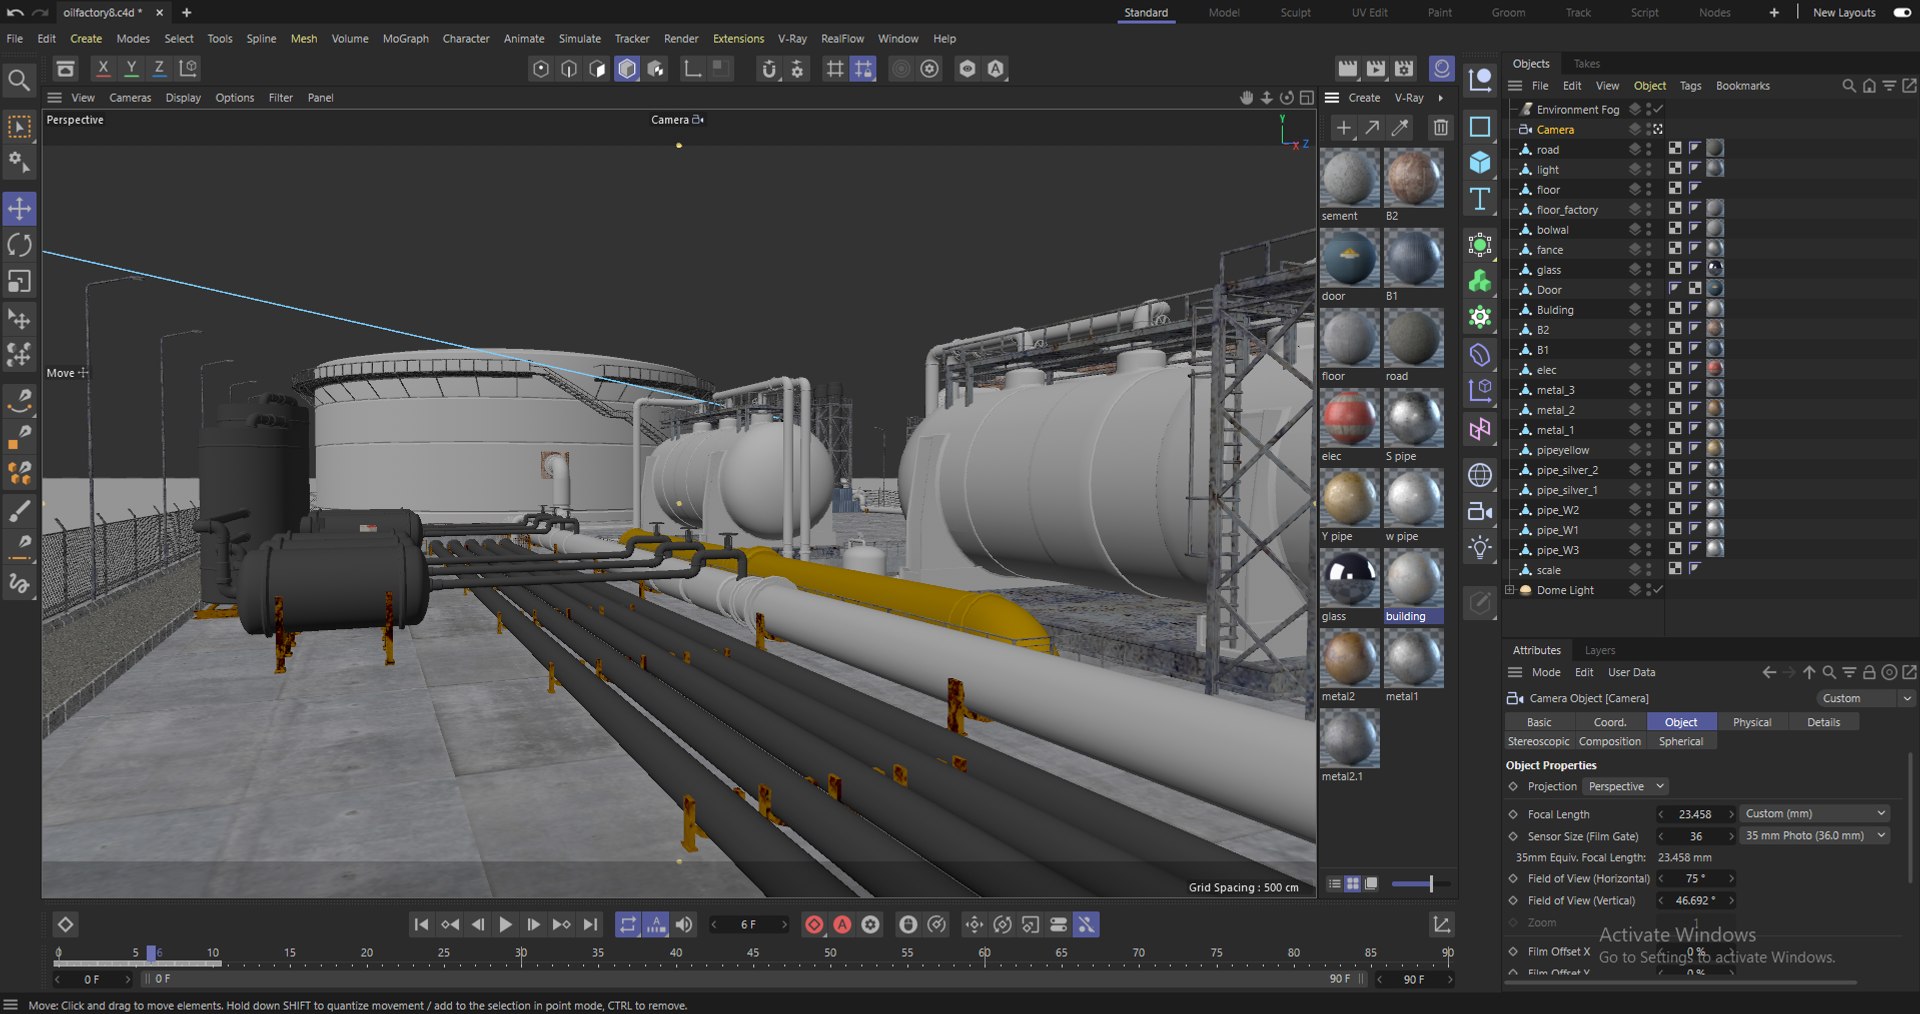Open the Custom attribute mode dropdown
This screenshot has width=1920, height=1014.
pyautogui.click(x=1865, y=698)
